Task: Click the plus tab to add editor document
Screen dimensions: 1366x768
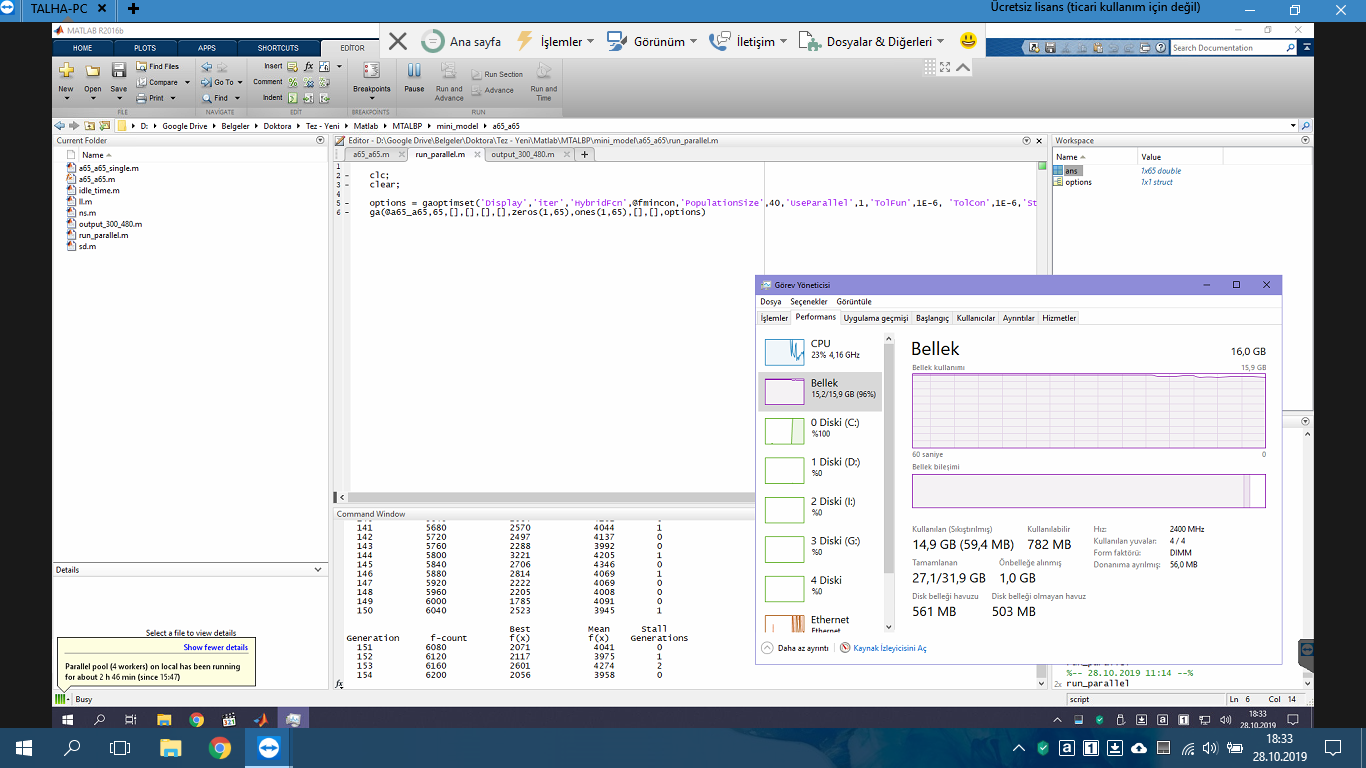Action: (585, 155)
